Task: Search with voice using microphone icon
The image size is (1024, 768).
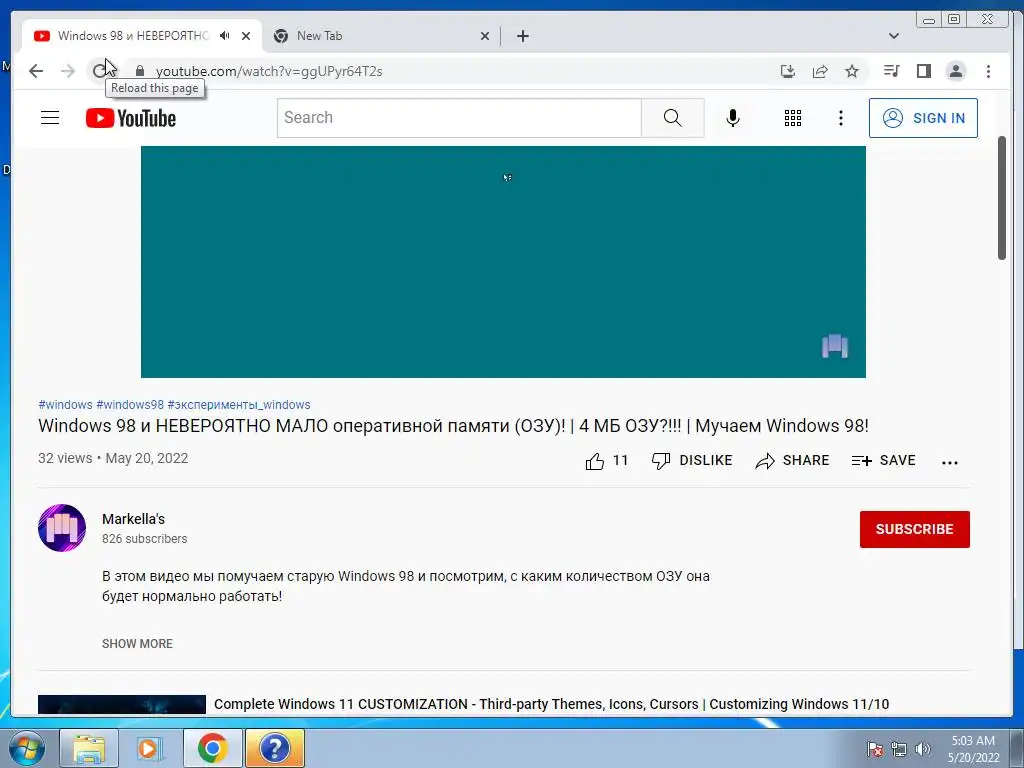Action: tap(733, 118)
